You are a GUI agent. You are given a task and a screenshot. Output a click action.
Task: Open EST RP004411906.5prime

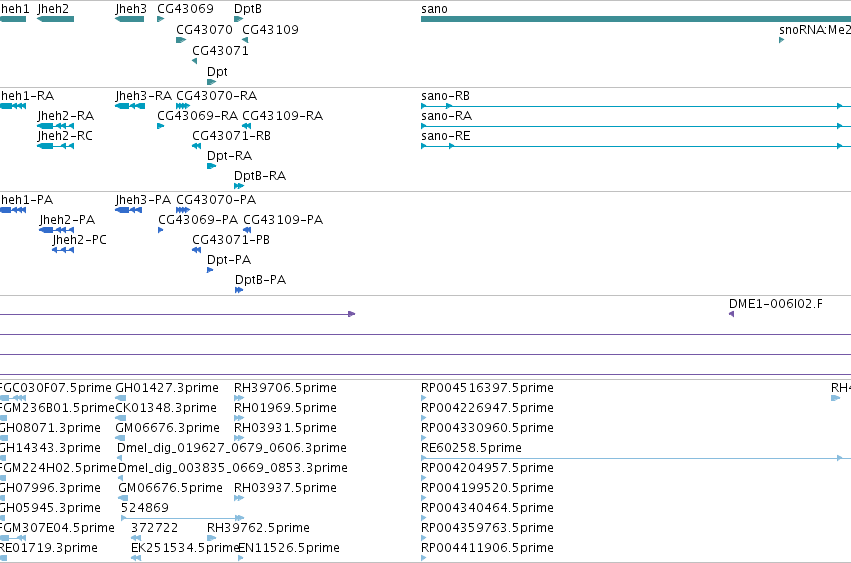point(487,548)
